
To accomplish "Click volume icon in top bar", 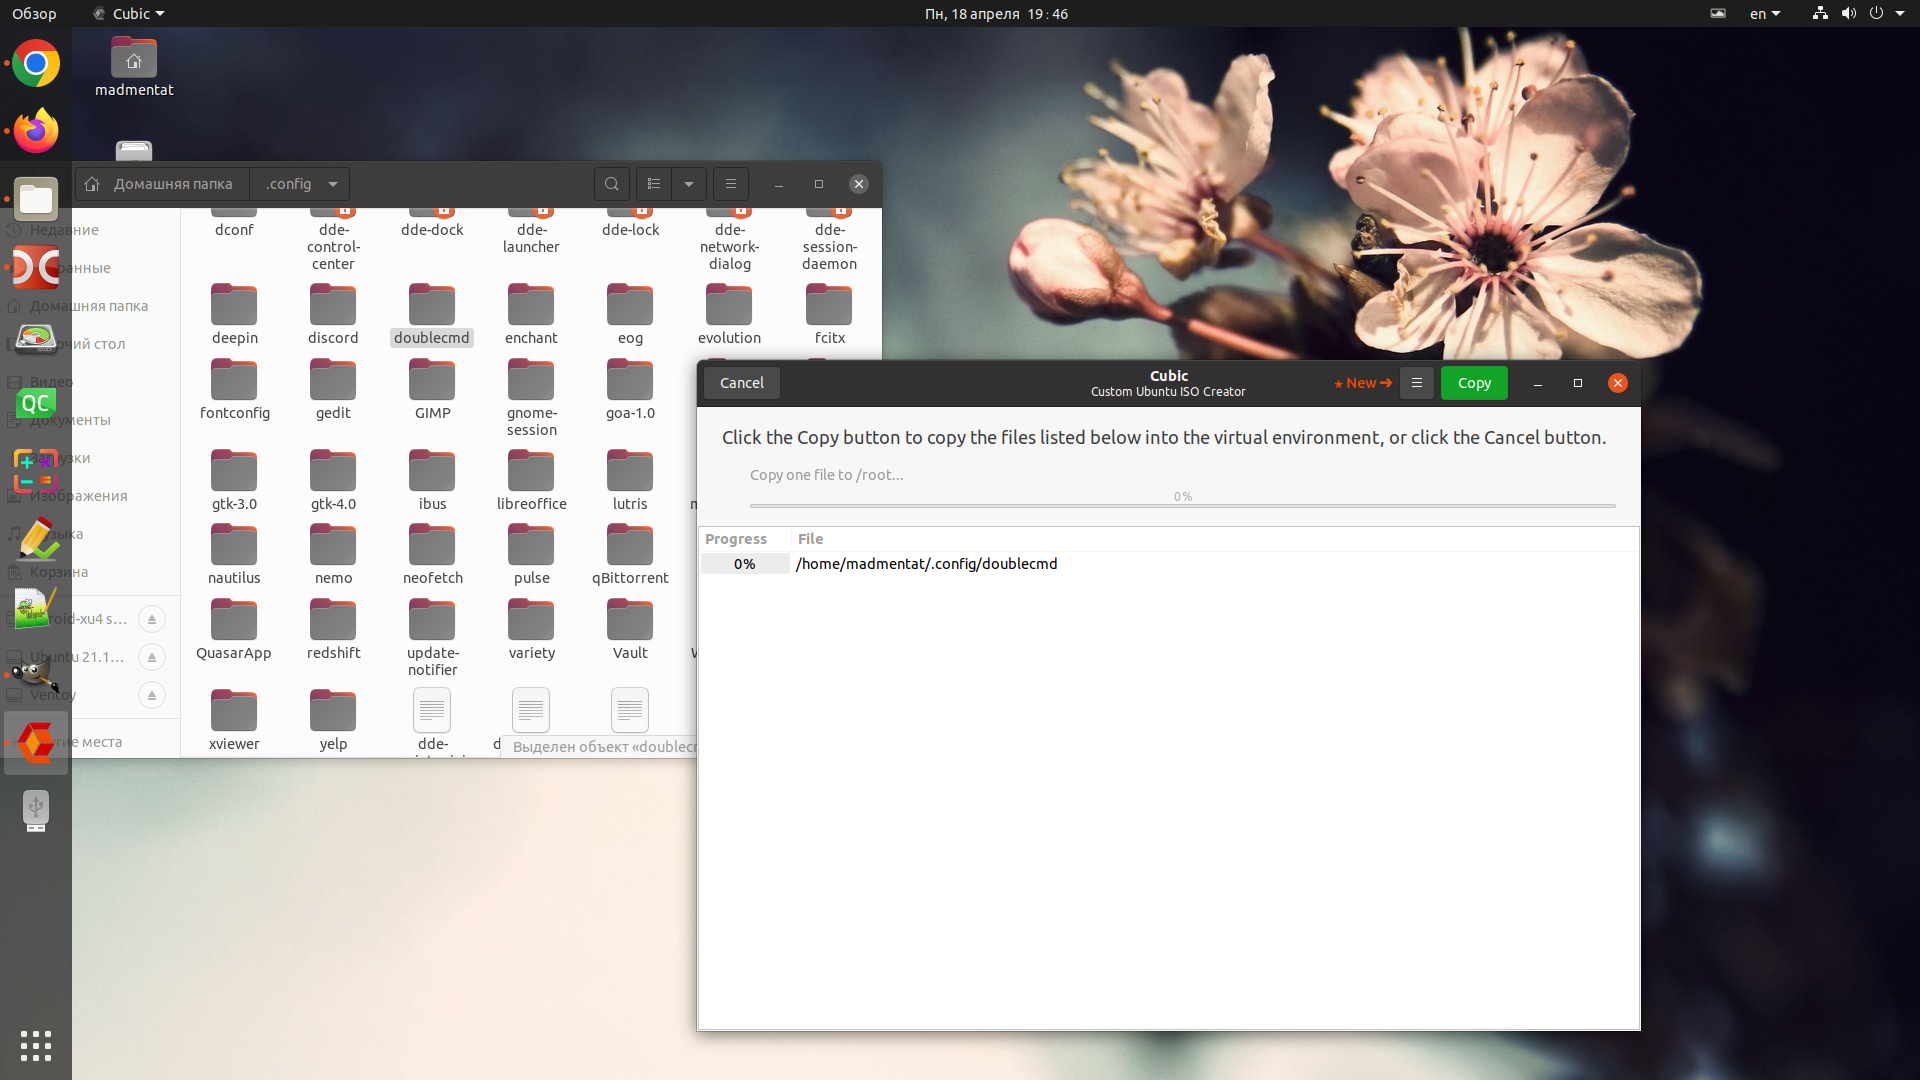I will click(1848, 14).
